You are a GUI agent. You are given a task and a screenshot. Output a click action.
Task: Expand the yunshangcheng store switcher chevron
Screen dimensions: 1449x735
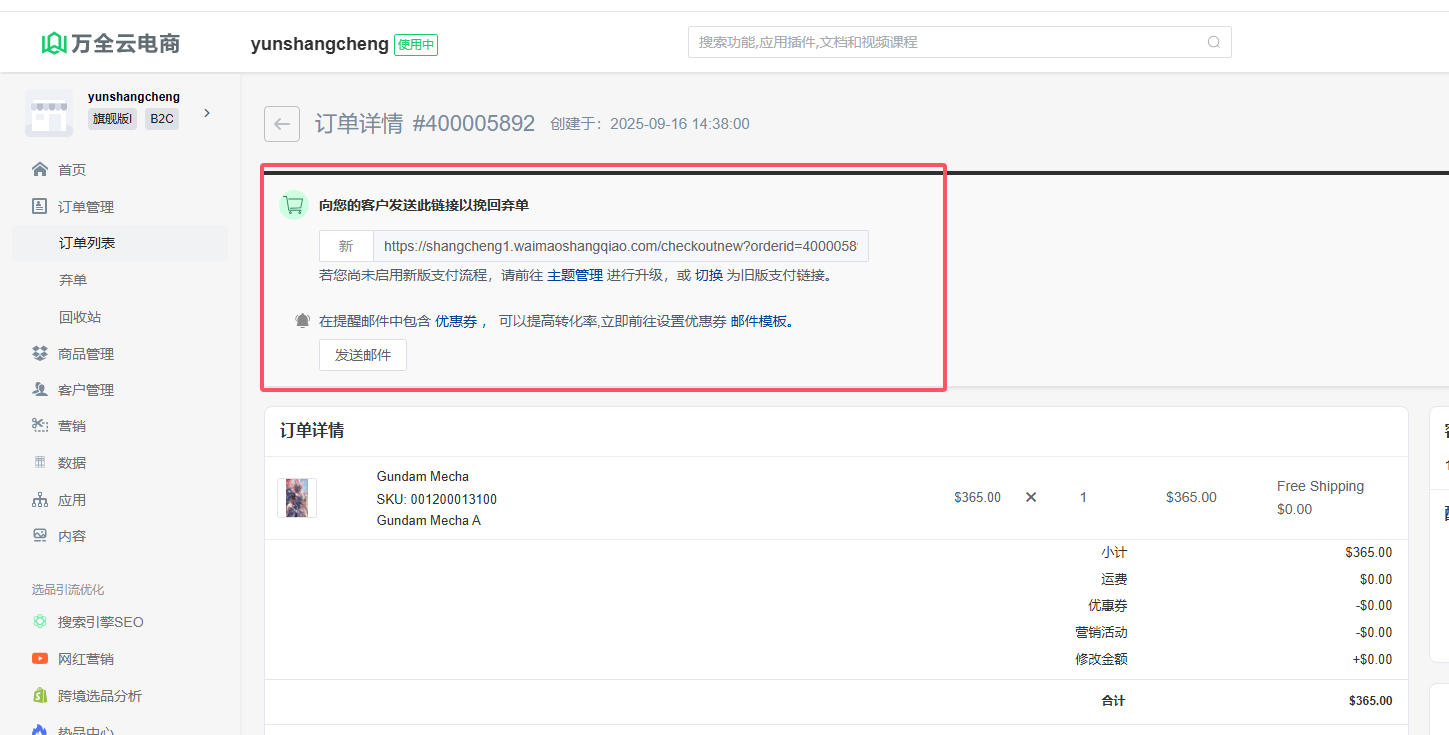pyautogui.click(x=207, y=113)
